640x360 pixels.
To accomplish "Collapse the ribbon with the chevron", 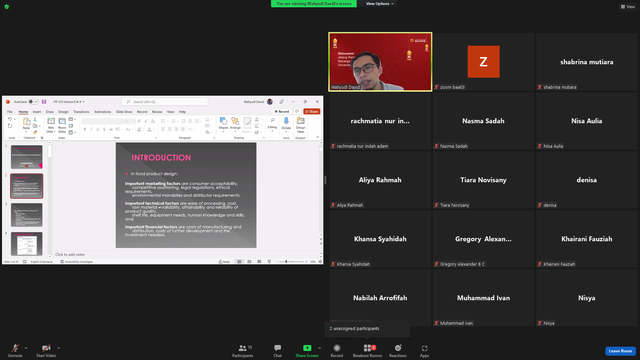I will [318, 137].
